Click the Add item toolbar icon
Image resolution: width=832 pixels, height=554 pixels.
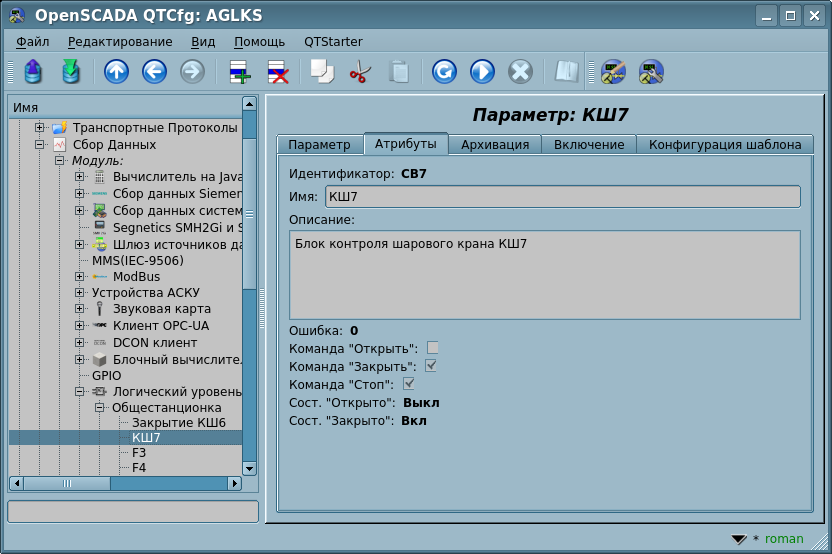pos(240,72)
